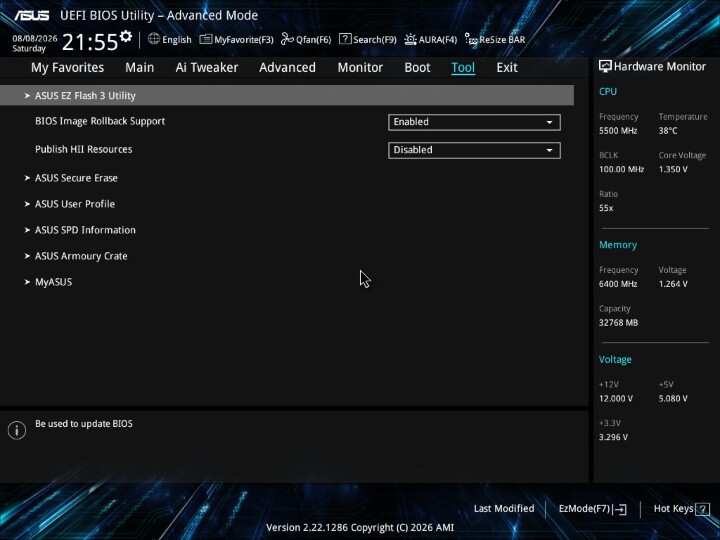The width and height of the screenshot is (720, 540).
Task: Open MyFavorite(F3) list icon
Action: point(206,39)
